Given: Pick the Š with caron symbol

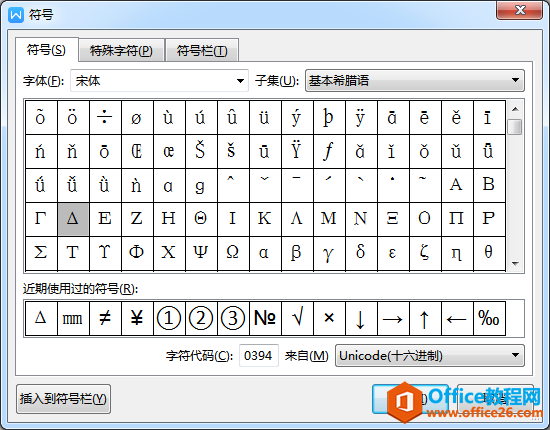Looking at the screenshot, I should (201, 151).
